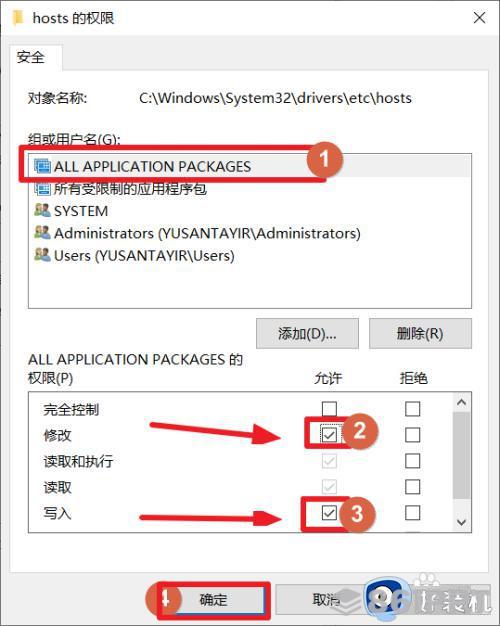Click the 删除(R) button

click(420, 333)
